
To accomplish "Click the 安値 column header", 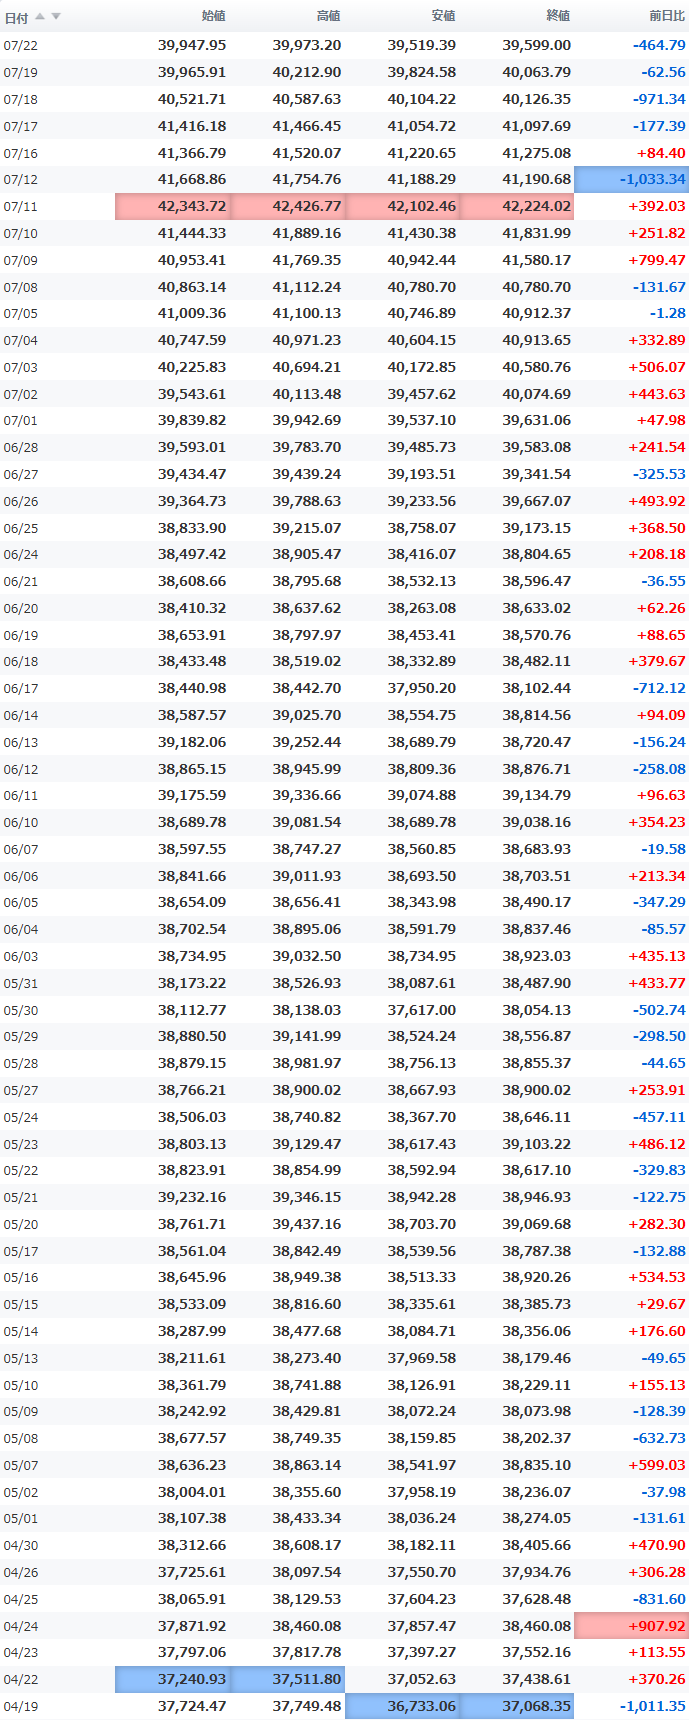I will (443, 16).
